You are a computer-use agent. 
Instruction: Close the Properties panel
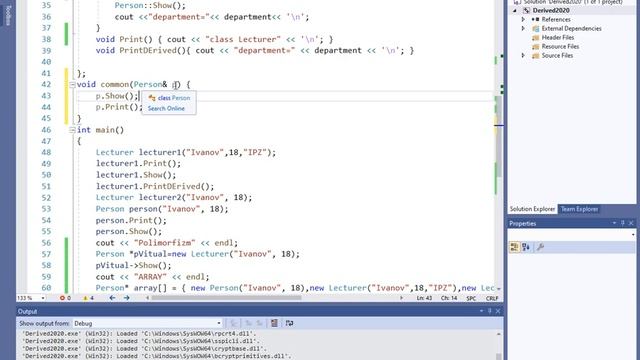point(631,223)
